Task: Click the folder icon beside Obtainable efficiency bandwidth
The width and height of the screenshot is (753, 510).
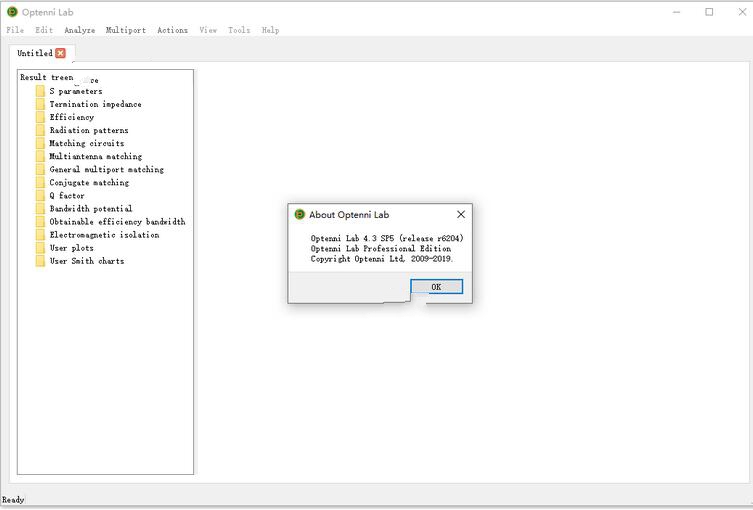Action: click(40, 221)
